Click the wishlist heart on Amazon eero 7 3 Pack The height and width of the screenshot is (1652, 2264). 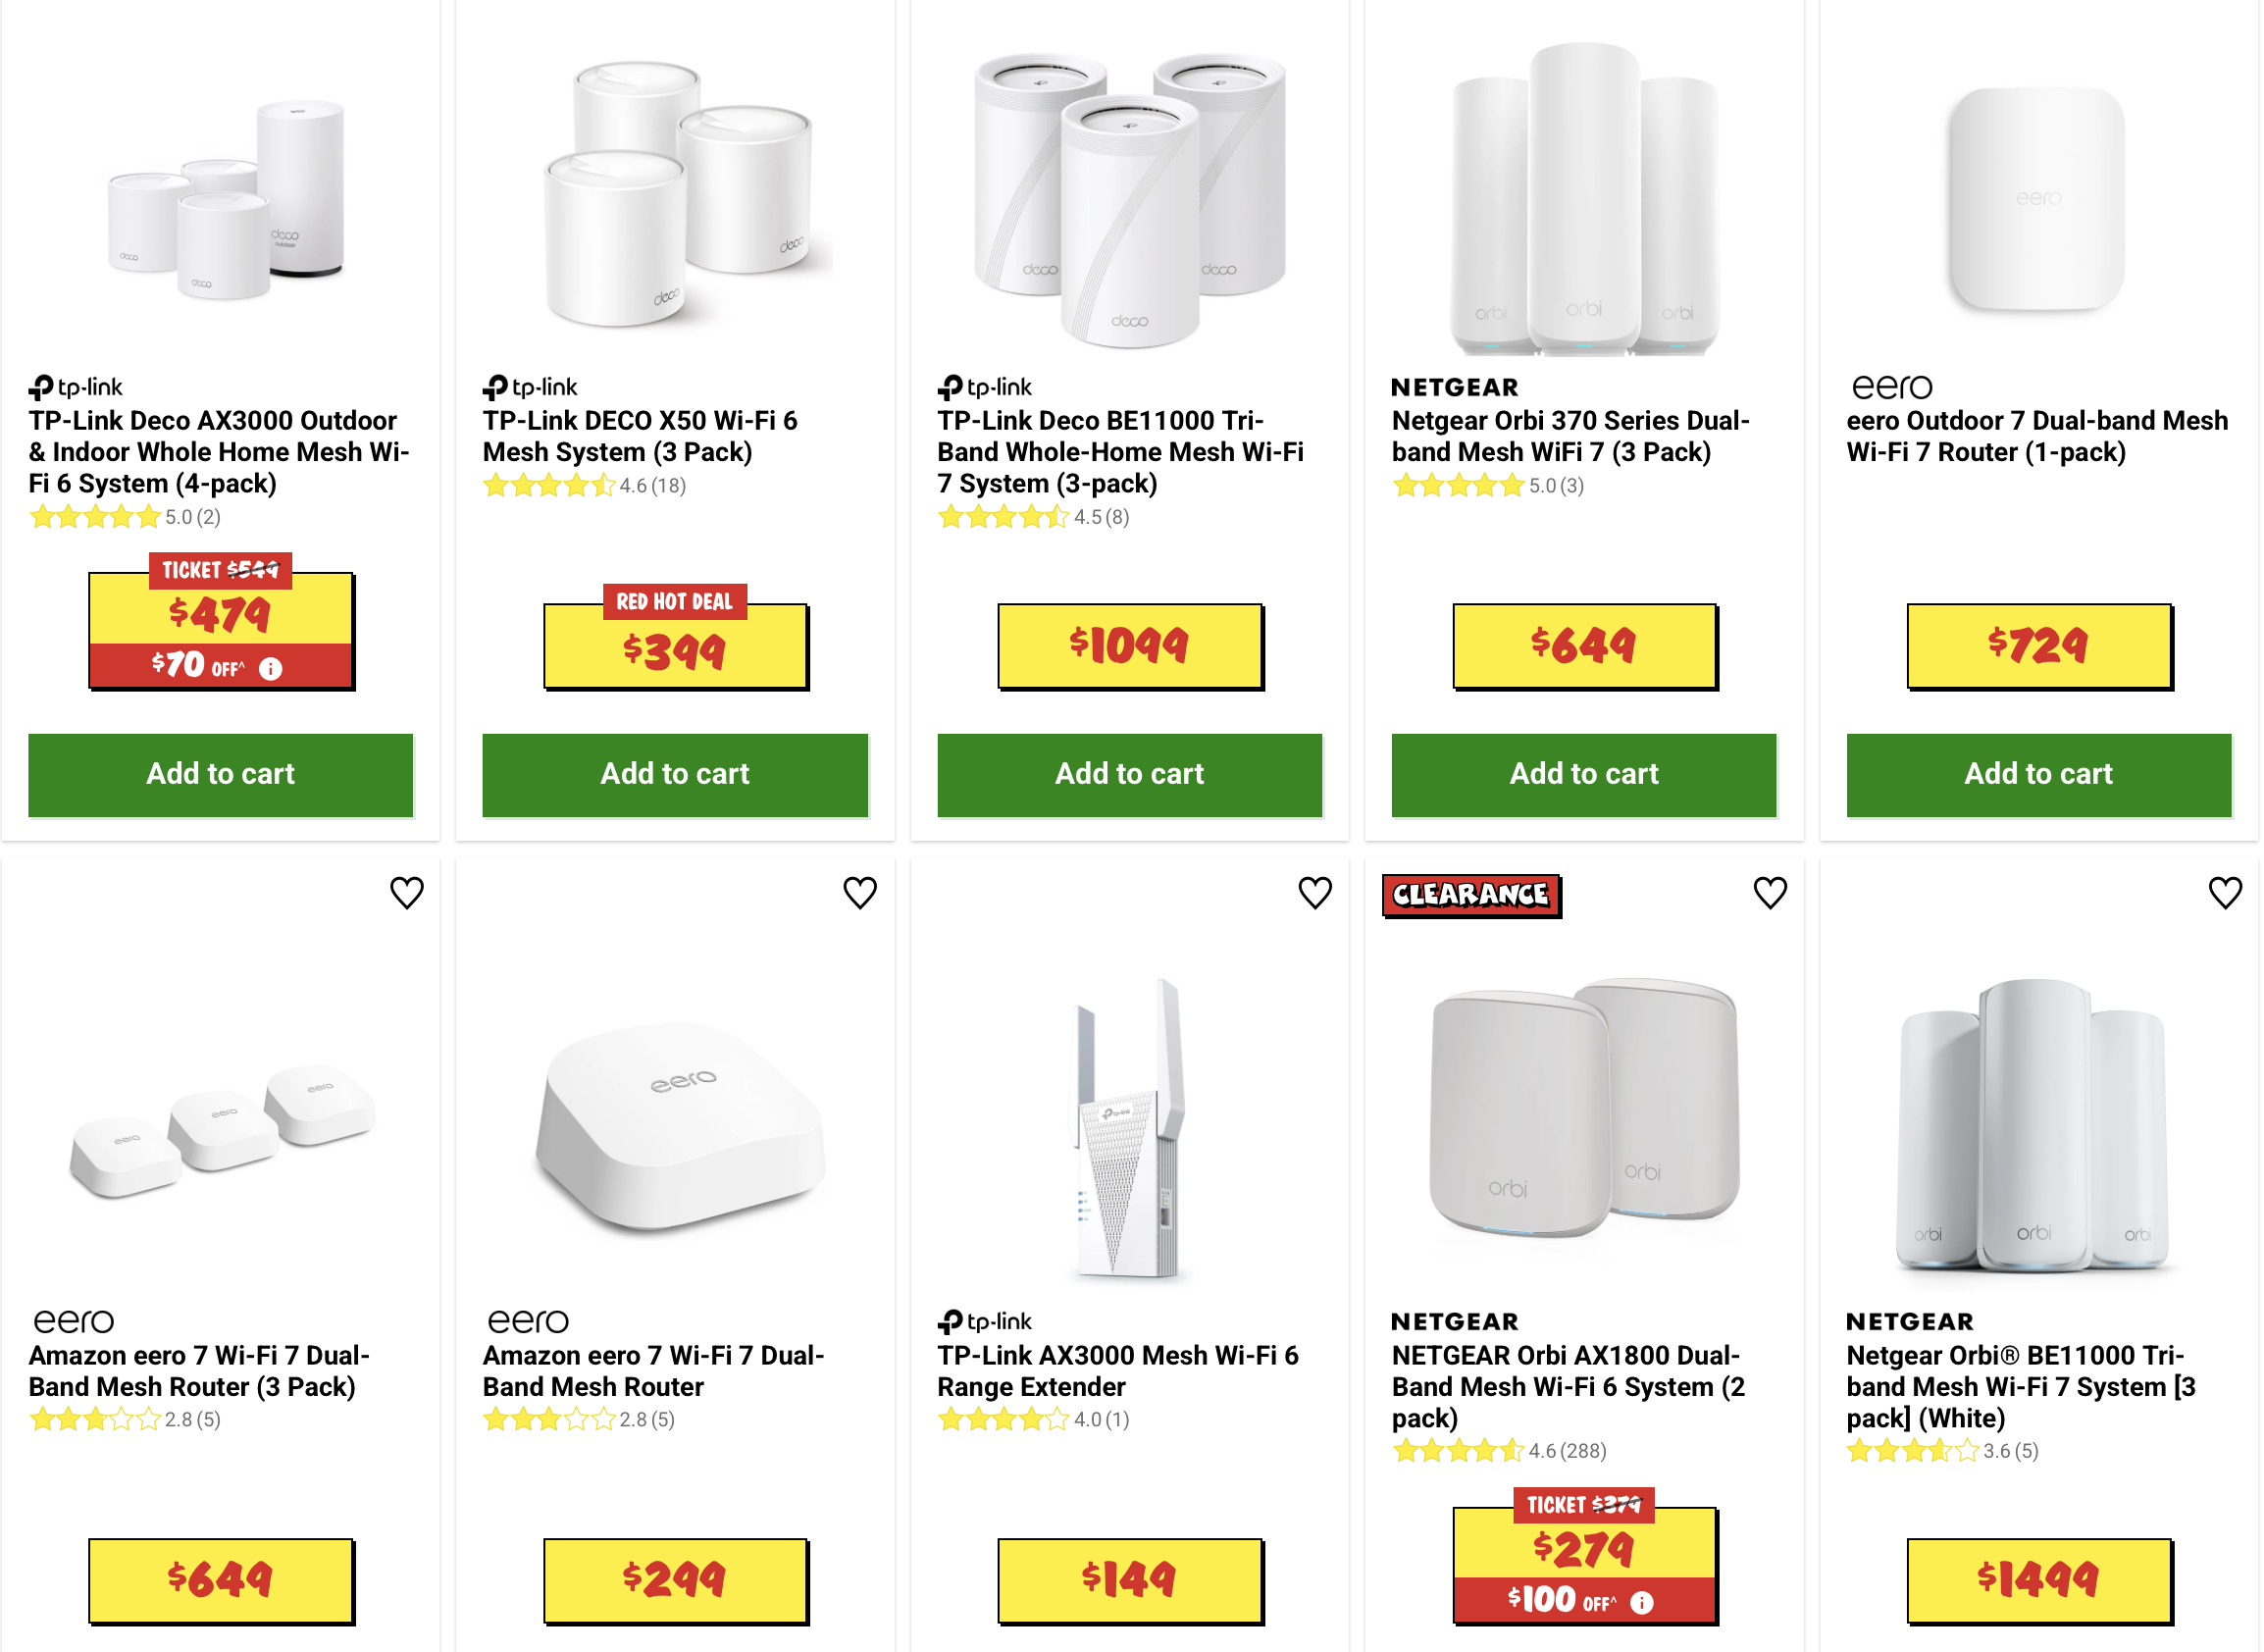(x=407, y=893)
